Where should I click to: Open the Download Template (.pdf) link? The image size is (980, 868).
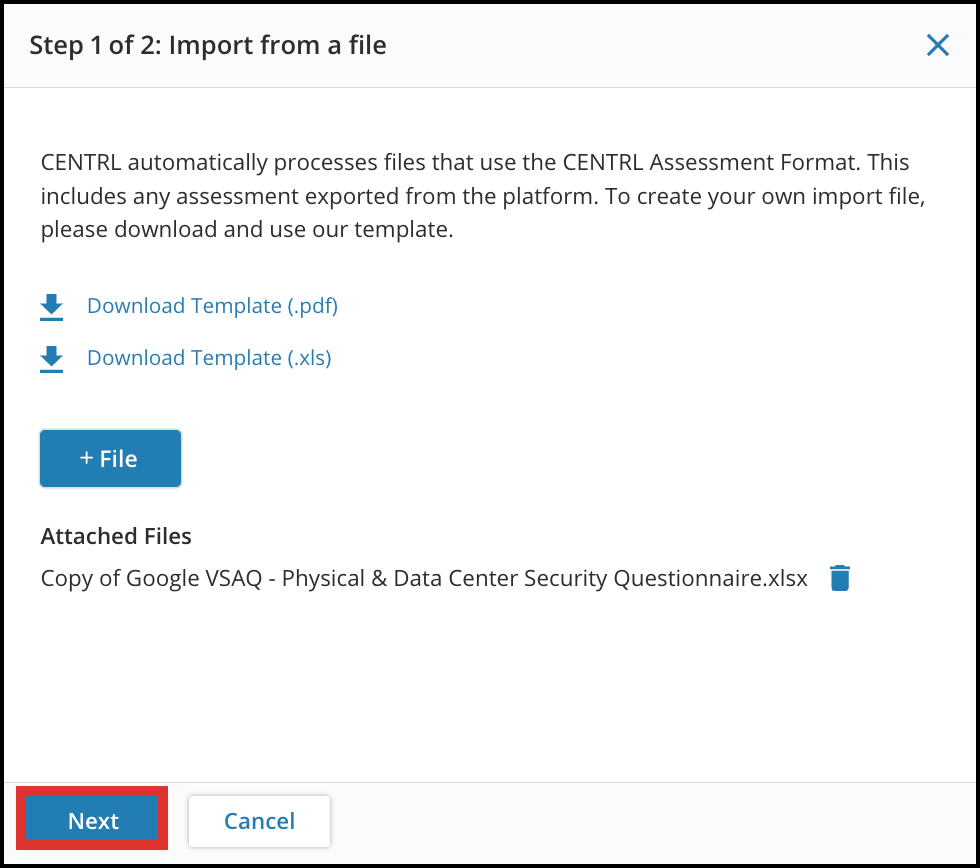click(x=212, y=306)
